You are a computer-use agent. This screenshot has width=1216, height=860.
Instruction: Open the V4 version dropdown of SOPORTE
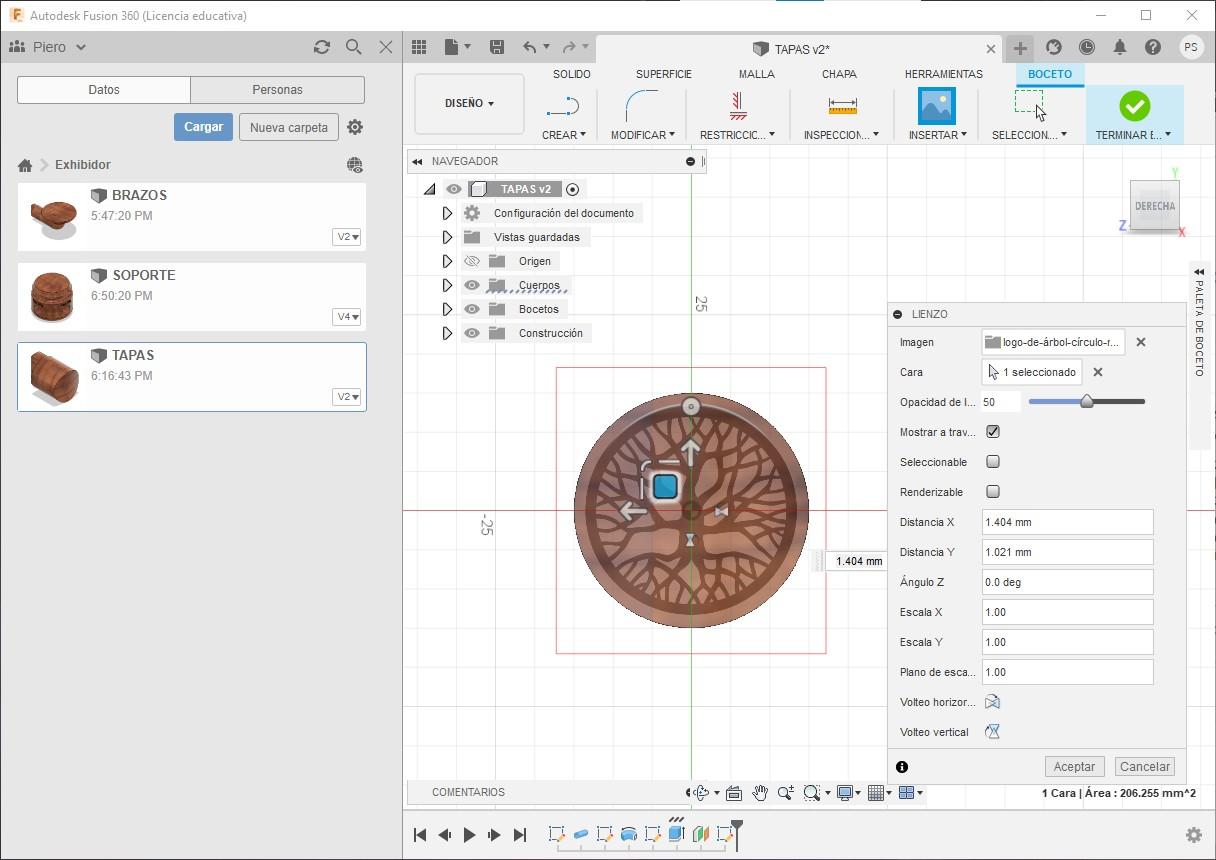[347, 317]
